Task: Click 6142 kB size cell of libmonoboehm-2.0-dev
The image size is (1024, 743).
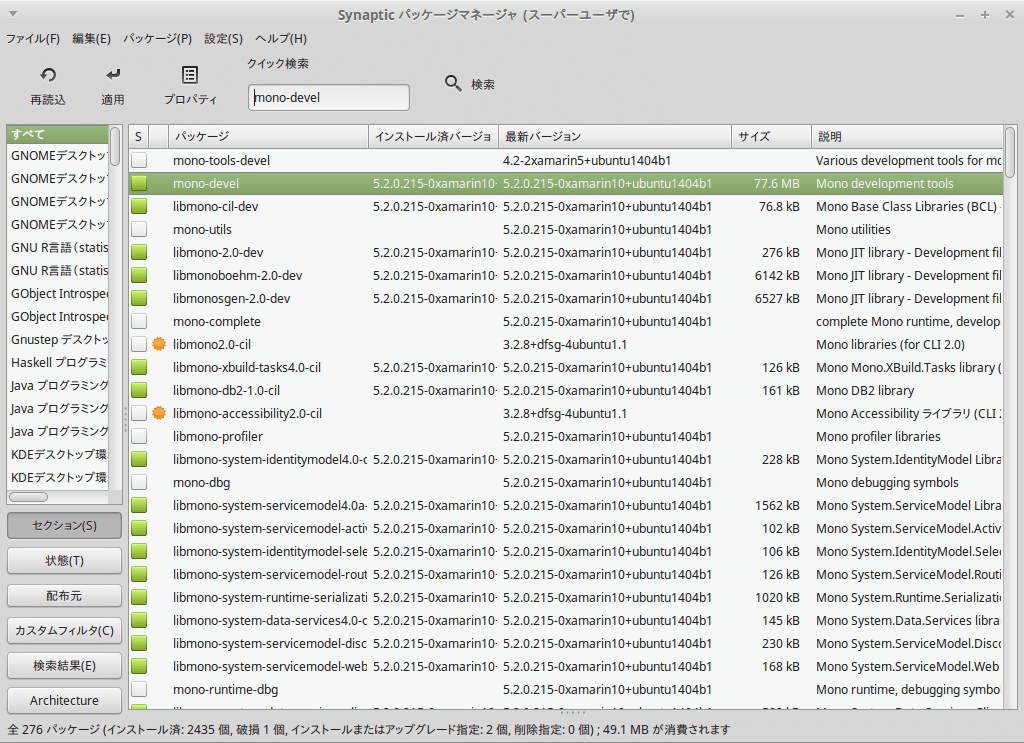Action: [777, 276]
